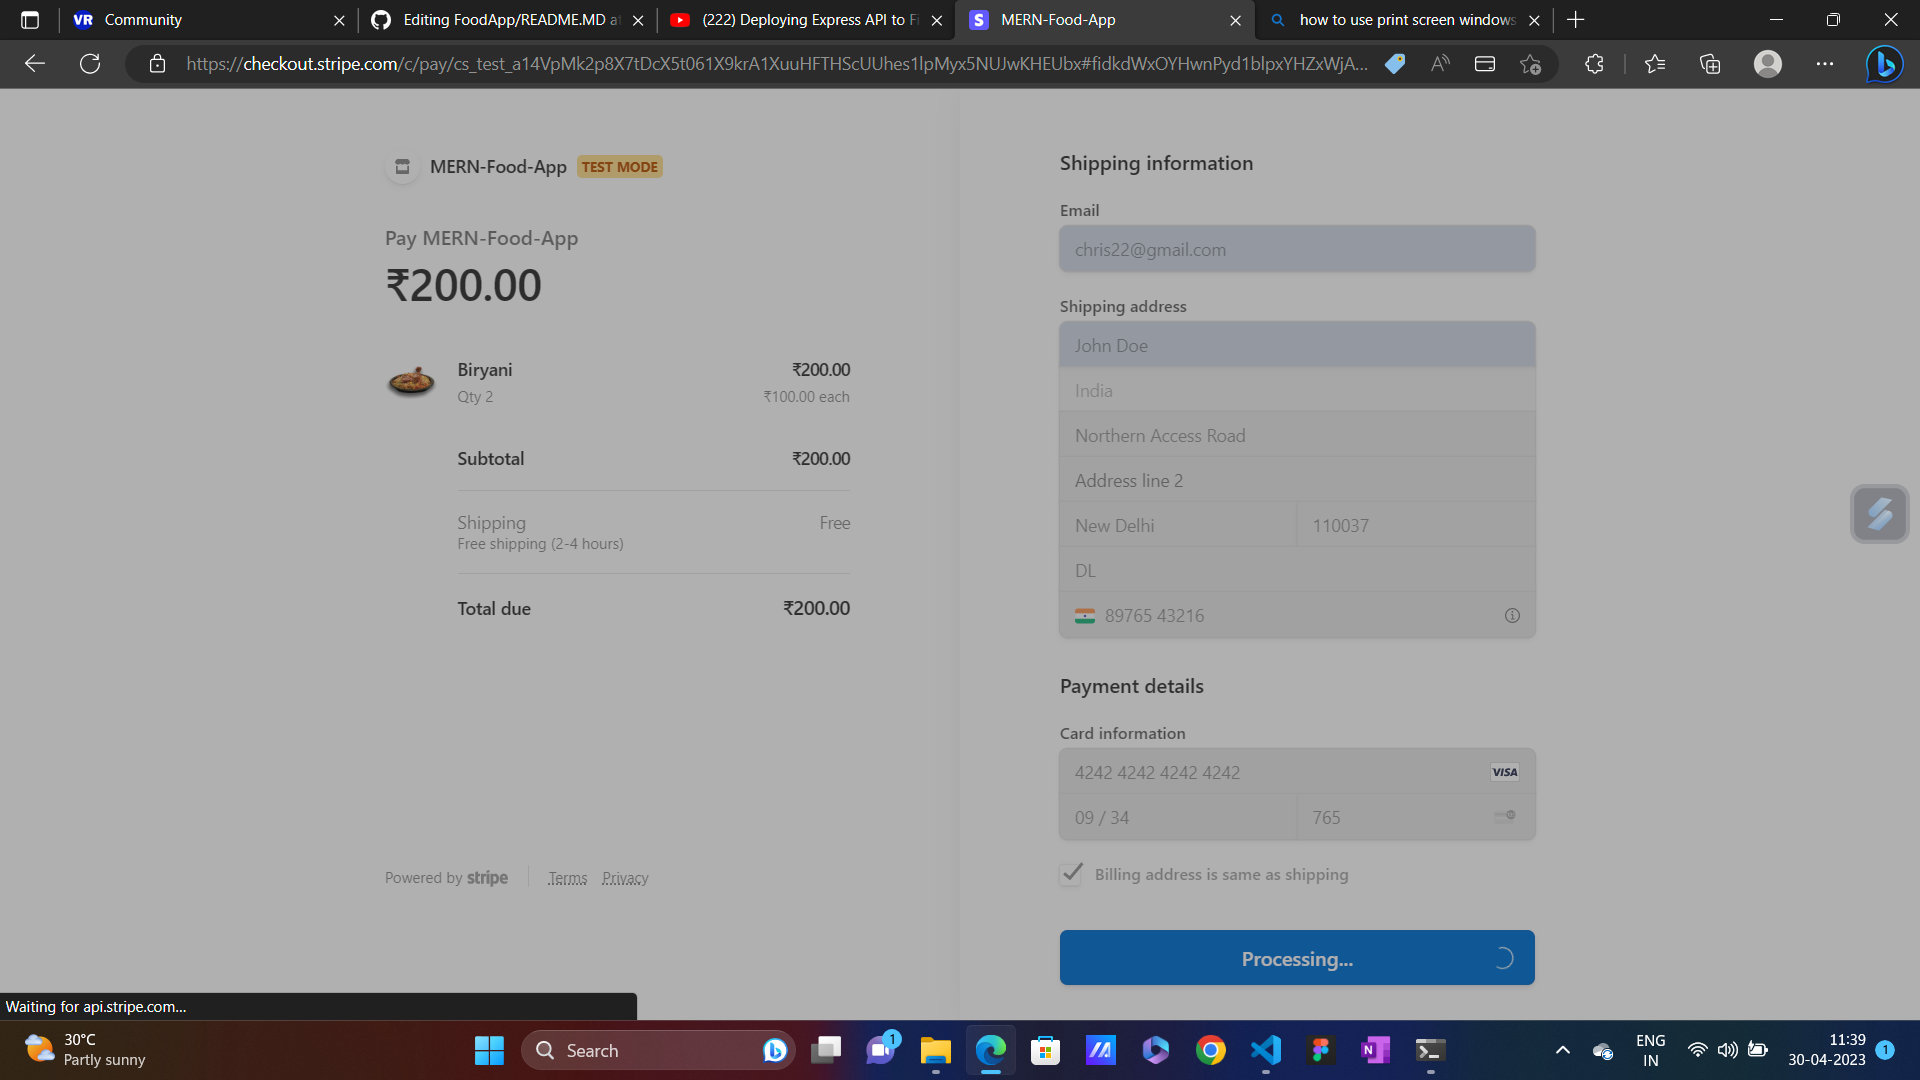
Task: Add page to favorites star icon
Action: [1530, 64]
